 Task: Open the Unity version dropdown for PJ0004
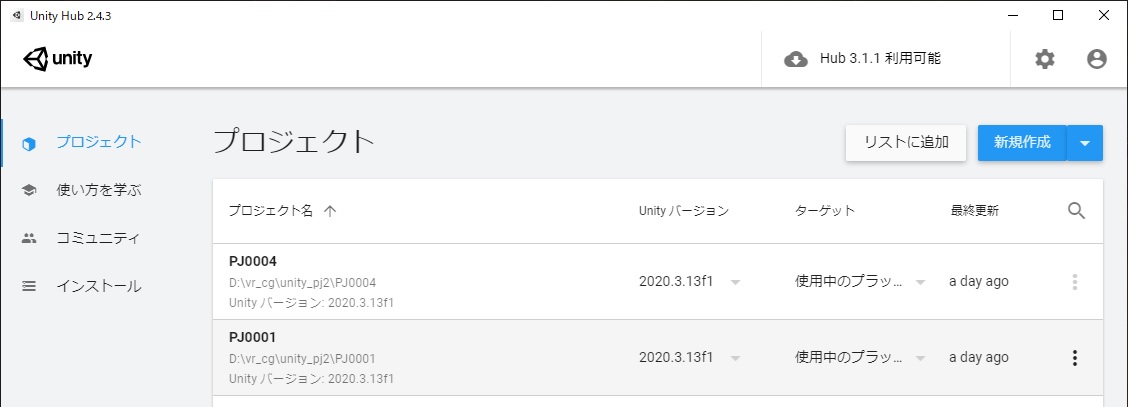click(x=735, y=283)
